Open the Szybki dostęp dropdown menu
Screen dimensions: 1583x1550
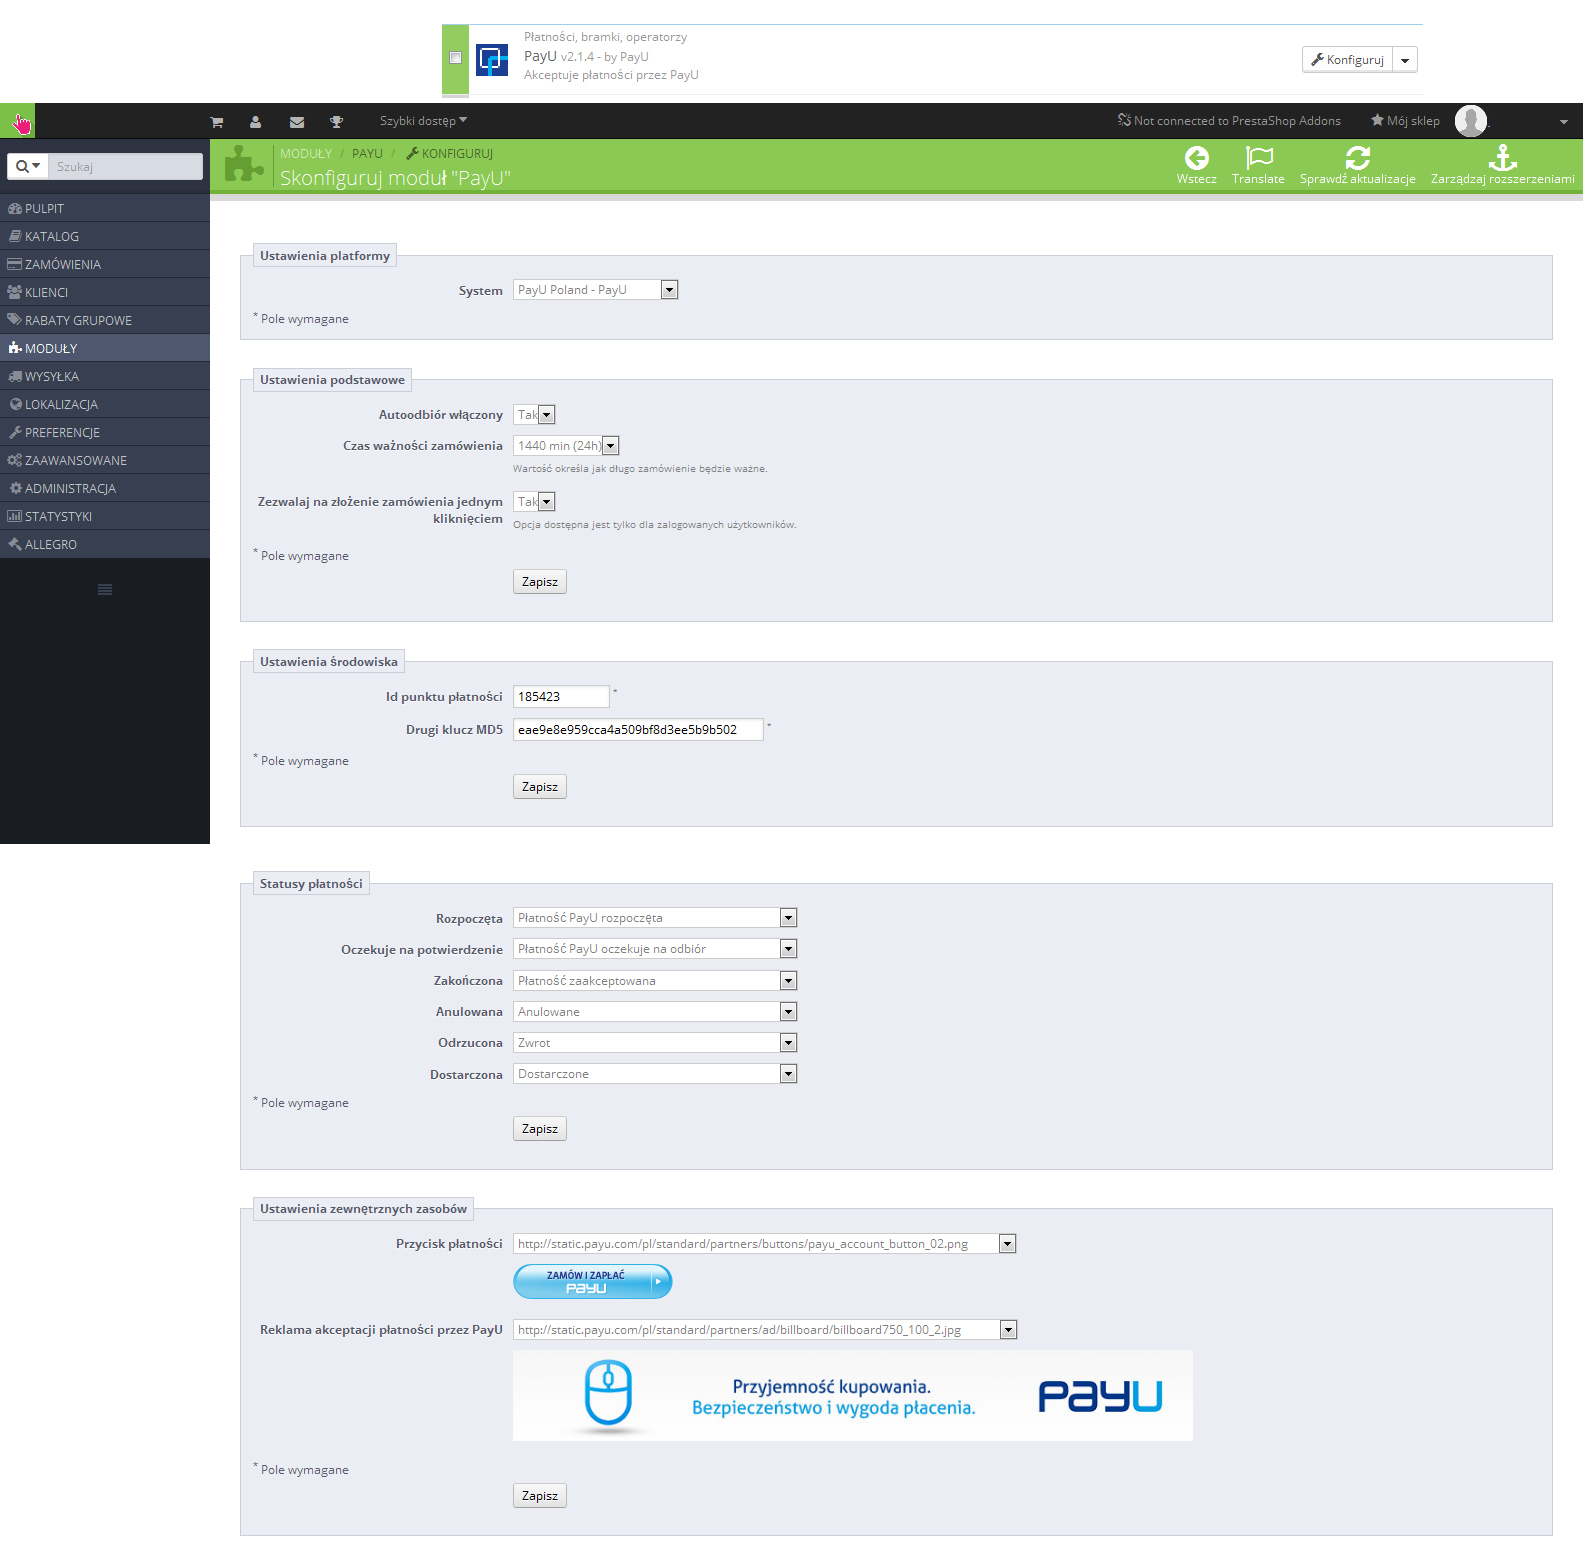coord(423,121)
